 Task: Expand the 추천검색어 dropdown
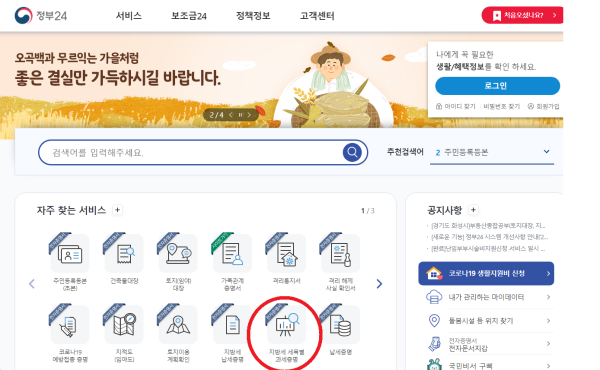pos(546,152)
